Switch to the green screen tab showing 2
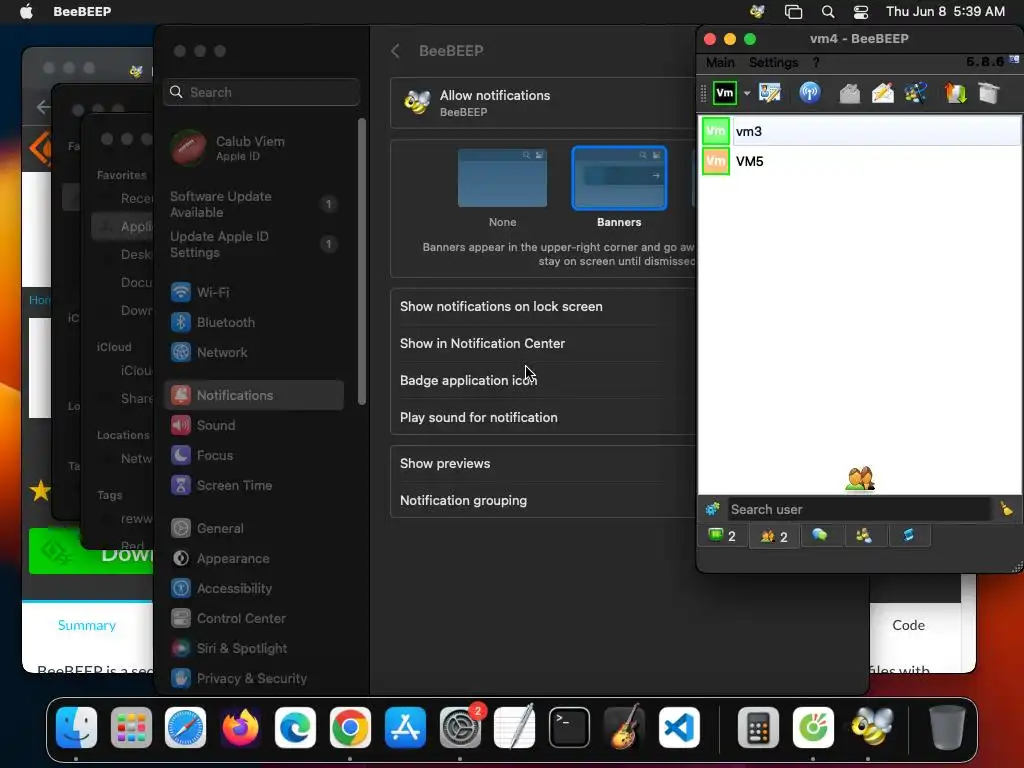The height and width of the screenshot is (768, 1024). [722, 536]
